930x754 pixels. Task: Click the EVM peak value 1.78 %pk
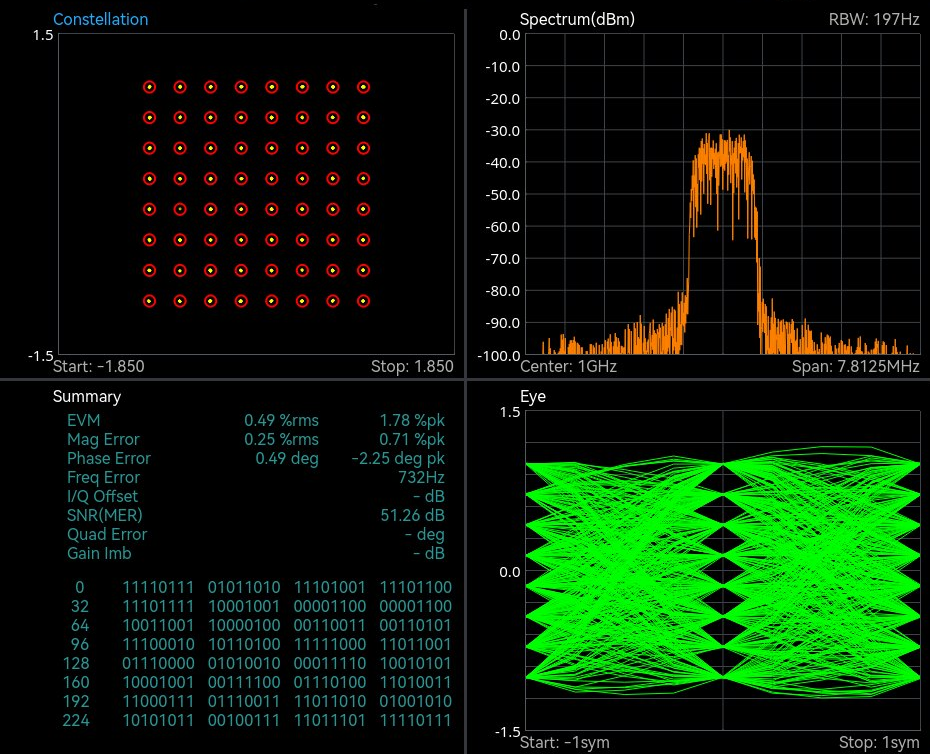(412, 420)
